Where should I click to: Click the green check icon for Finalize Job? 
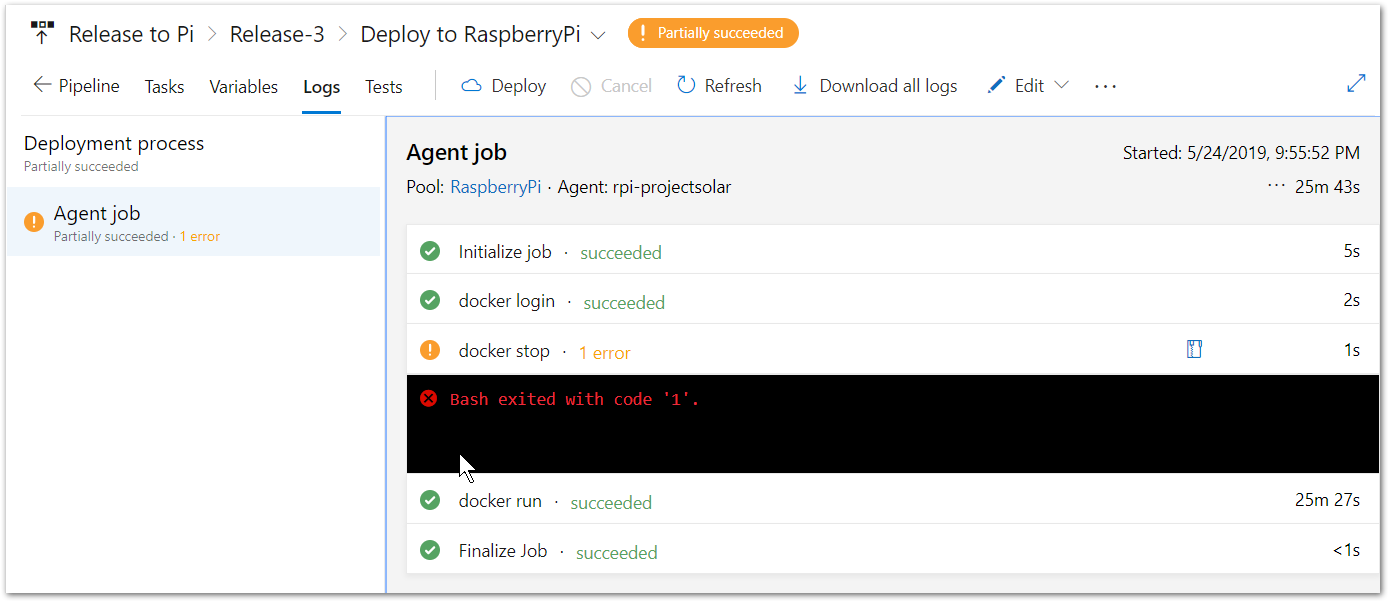[x=430, y=550]
